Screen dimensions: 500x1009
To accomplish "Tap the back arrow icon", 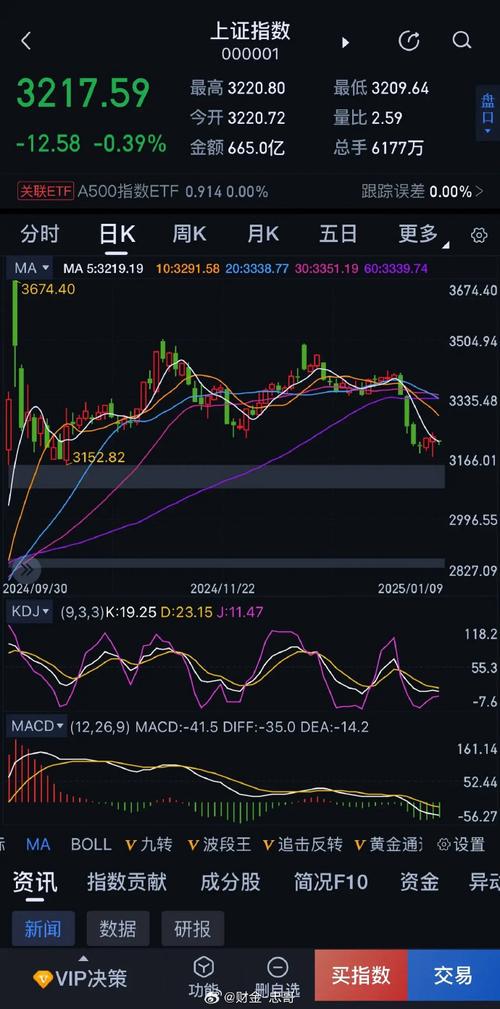I will [26, 41].
